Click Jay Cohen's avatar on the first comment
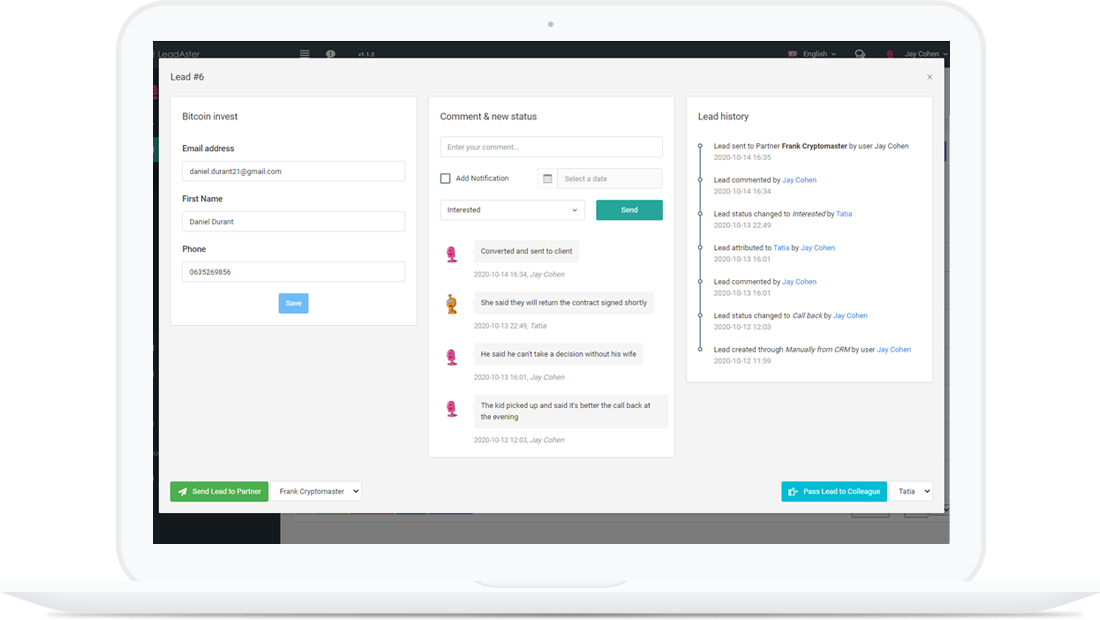Viewport: 1100px width, 620px height. pyautogui.click(x=451, y=254)
